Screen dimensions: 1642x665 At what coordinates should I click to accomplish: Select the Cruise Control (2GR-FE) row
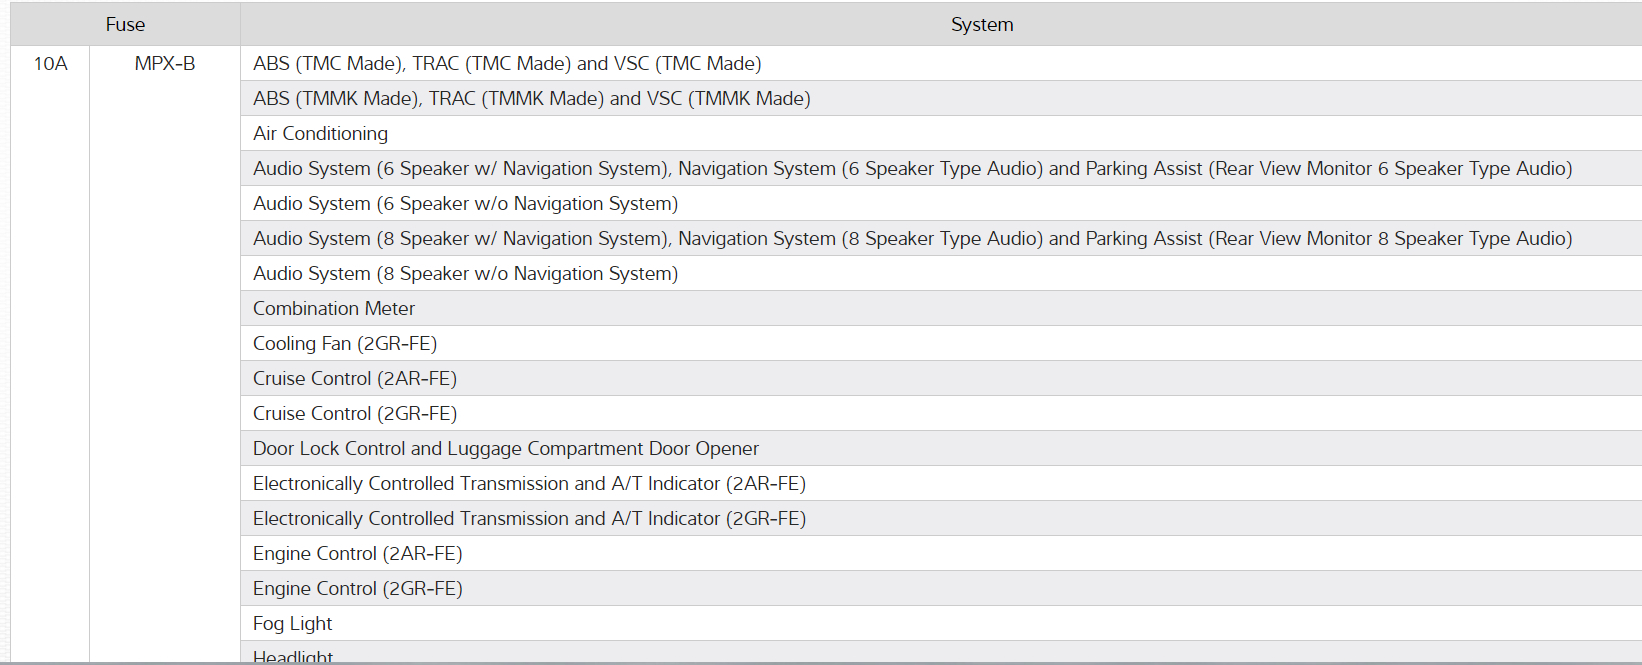pyautogui.click(x=354, y=413)
